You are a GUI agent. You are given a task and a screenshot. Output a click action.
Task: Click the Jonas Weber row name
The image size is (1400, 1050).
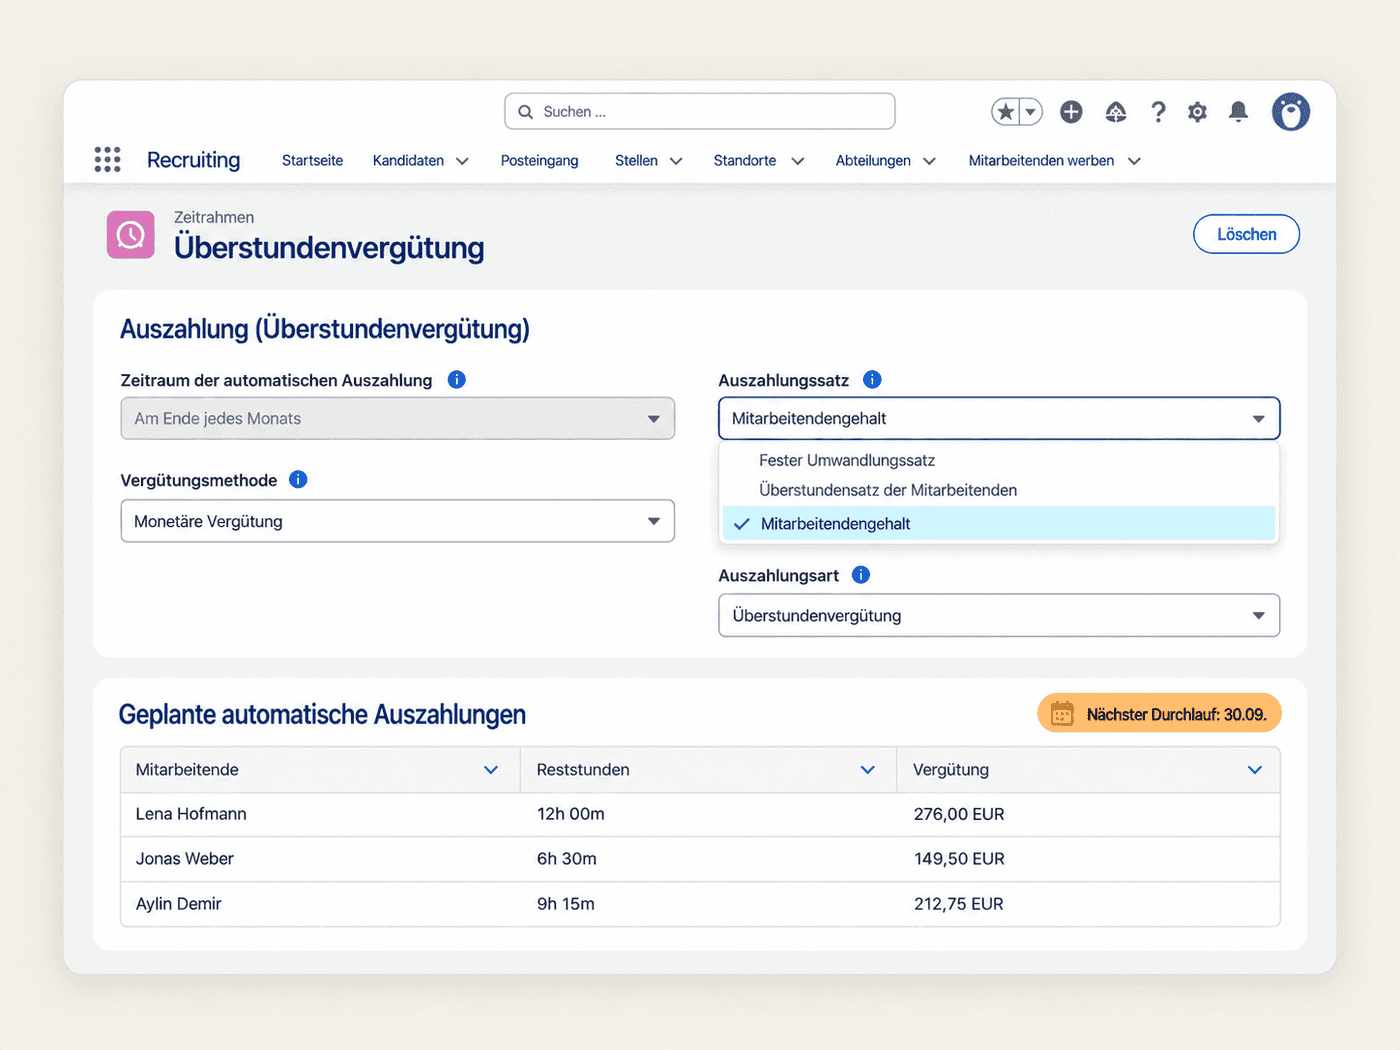[185, 859]
